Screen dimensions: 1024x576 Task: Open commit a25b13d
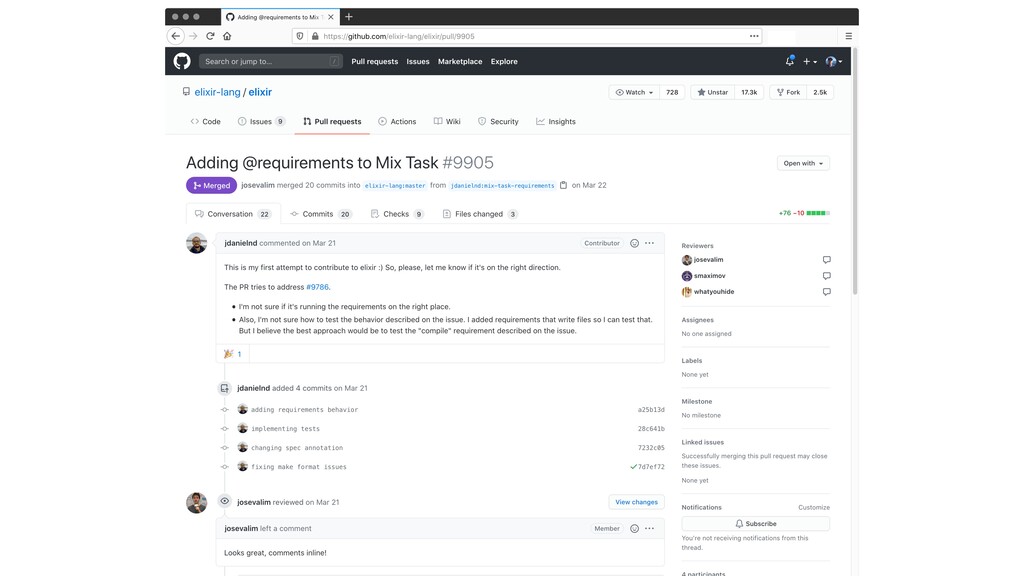(651, 409)
